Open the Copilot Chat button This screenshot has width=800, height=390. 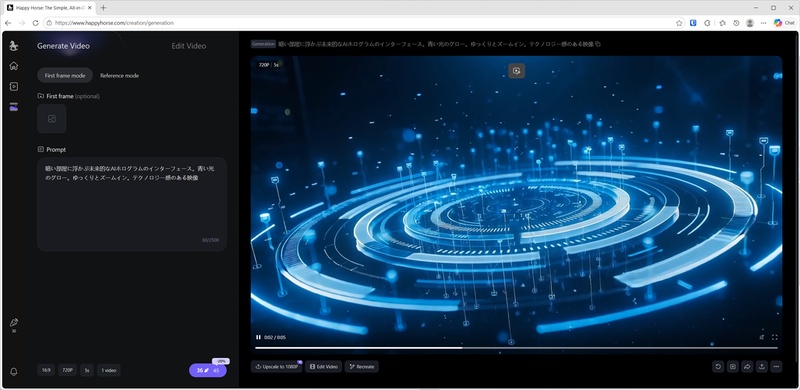tap(784, 23)
